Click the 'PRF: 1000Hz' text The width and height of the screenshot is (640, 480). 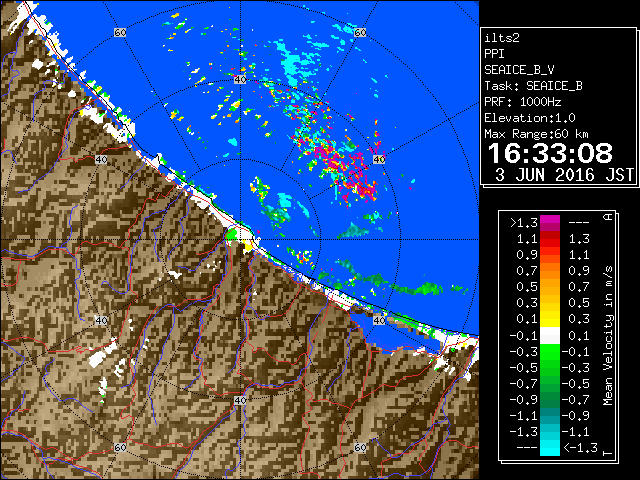coord(522,102)
